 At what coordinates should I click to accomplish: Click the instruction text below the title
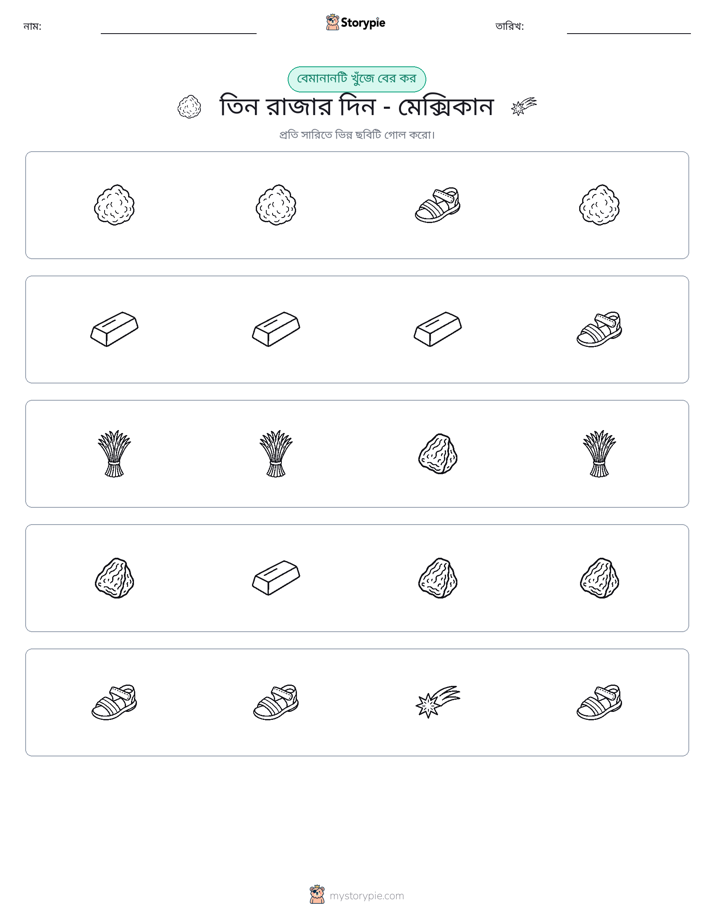click(x=357, y=135)
